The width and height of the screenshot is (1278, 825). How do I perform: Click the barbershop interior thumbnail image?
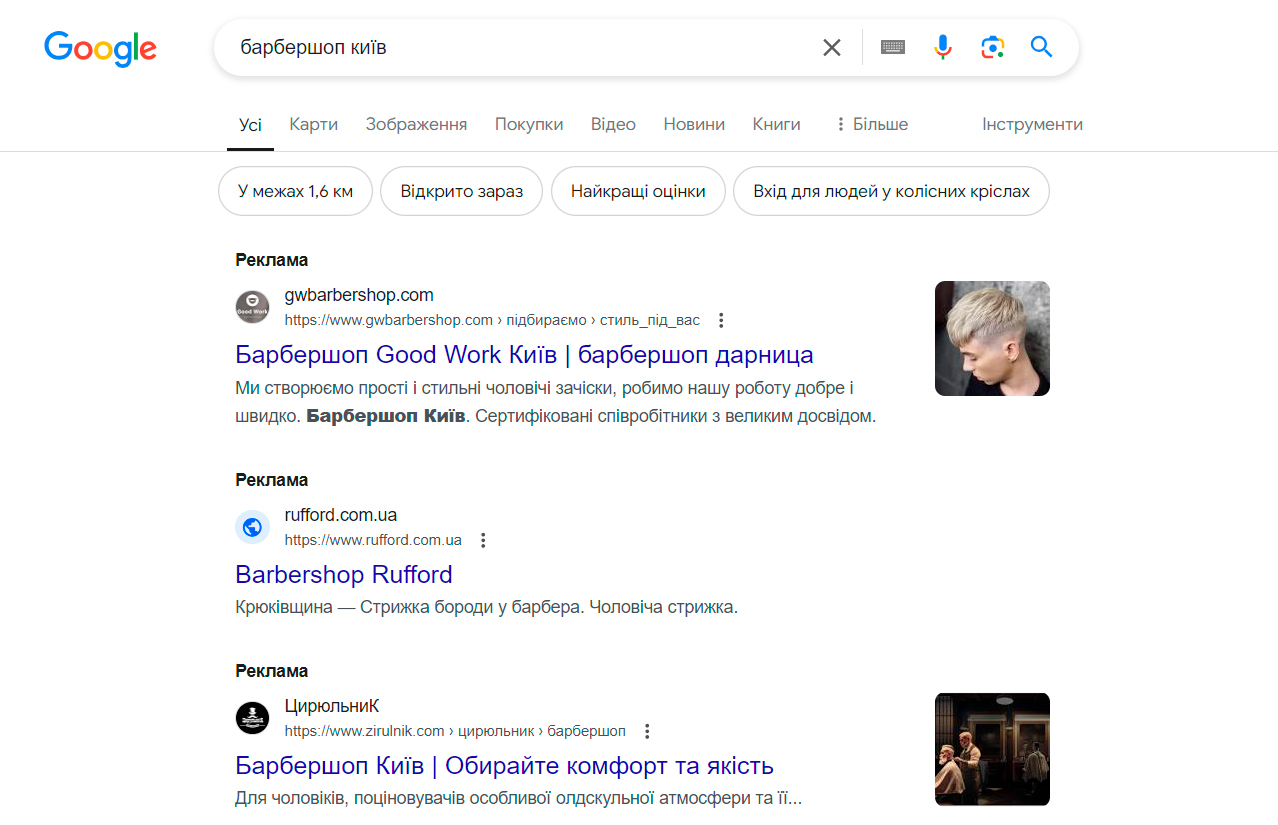point(992,749)
